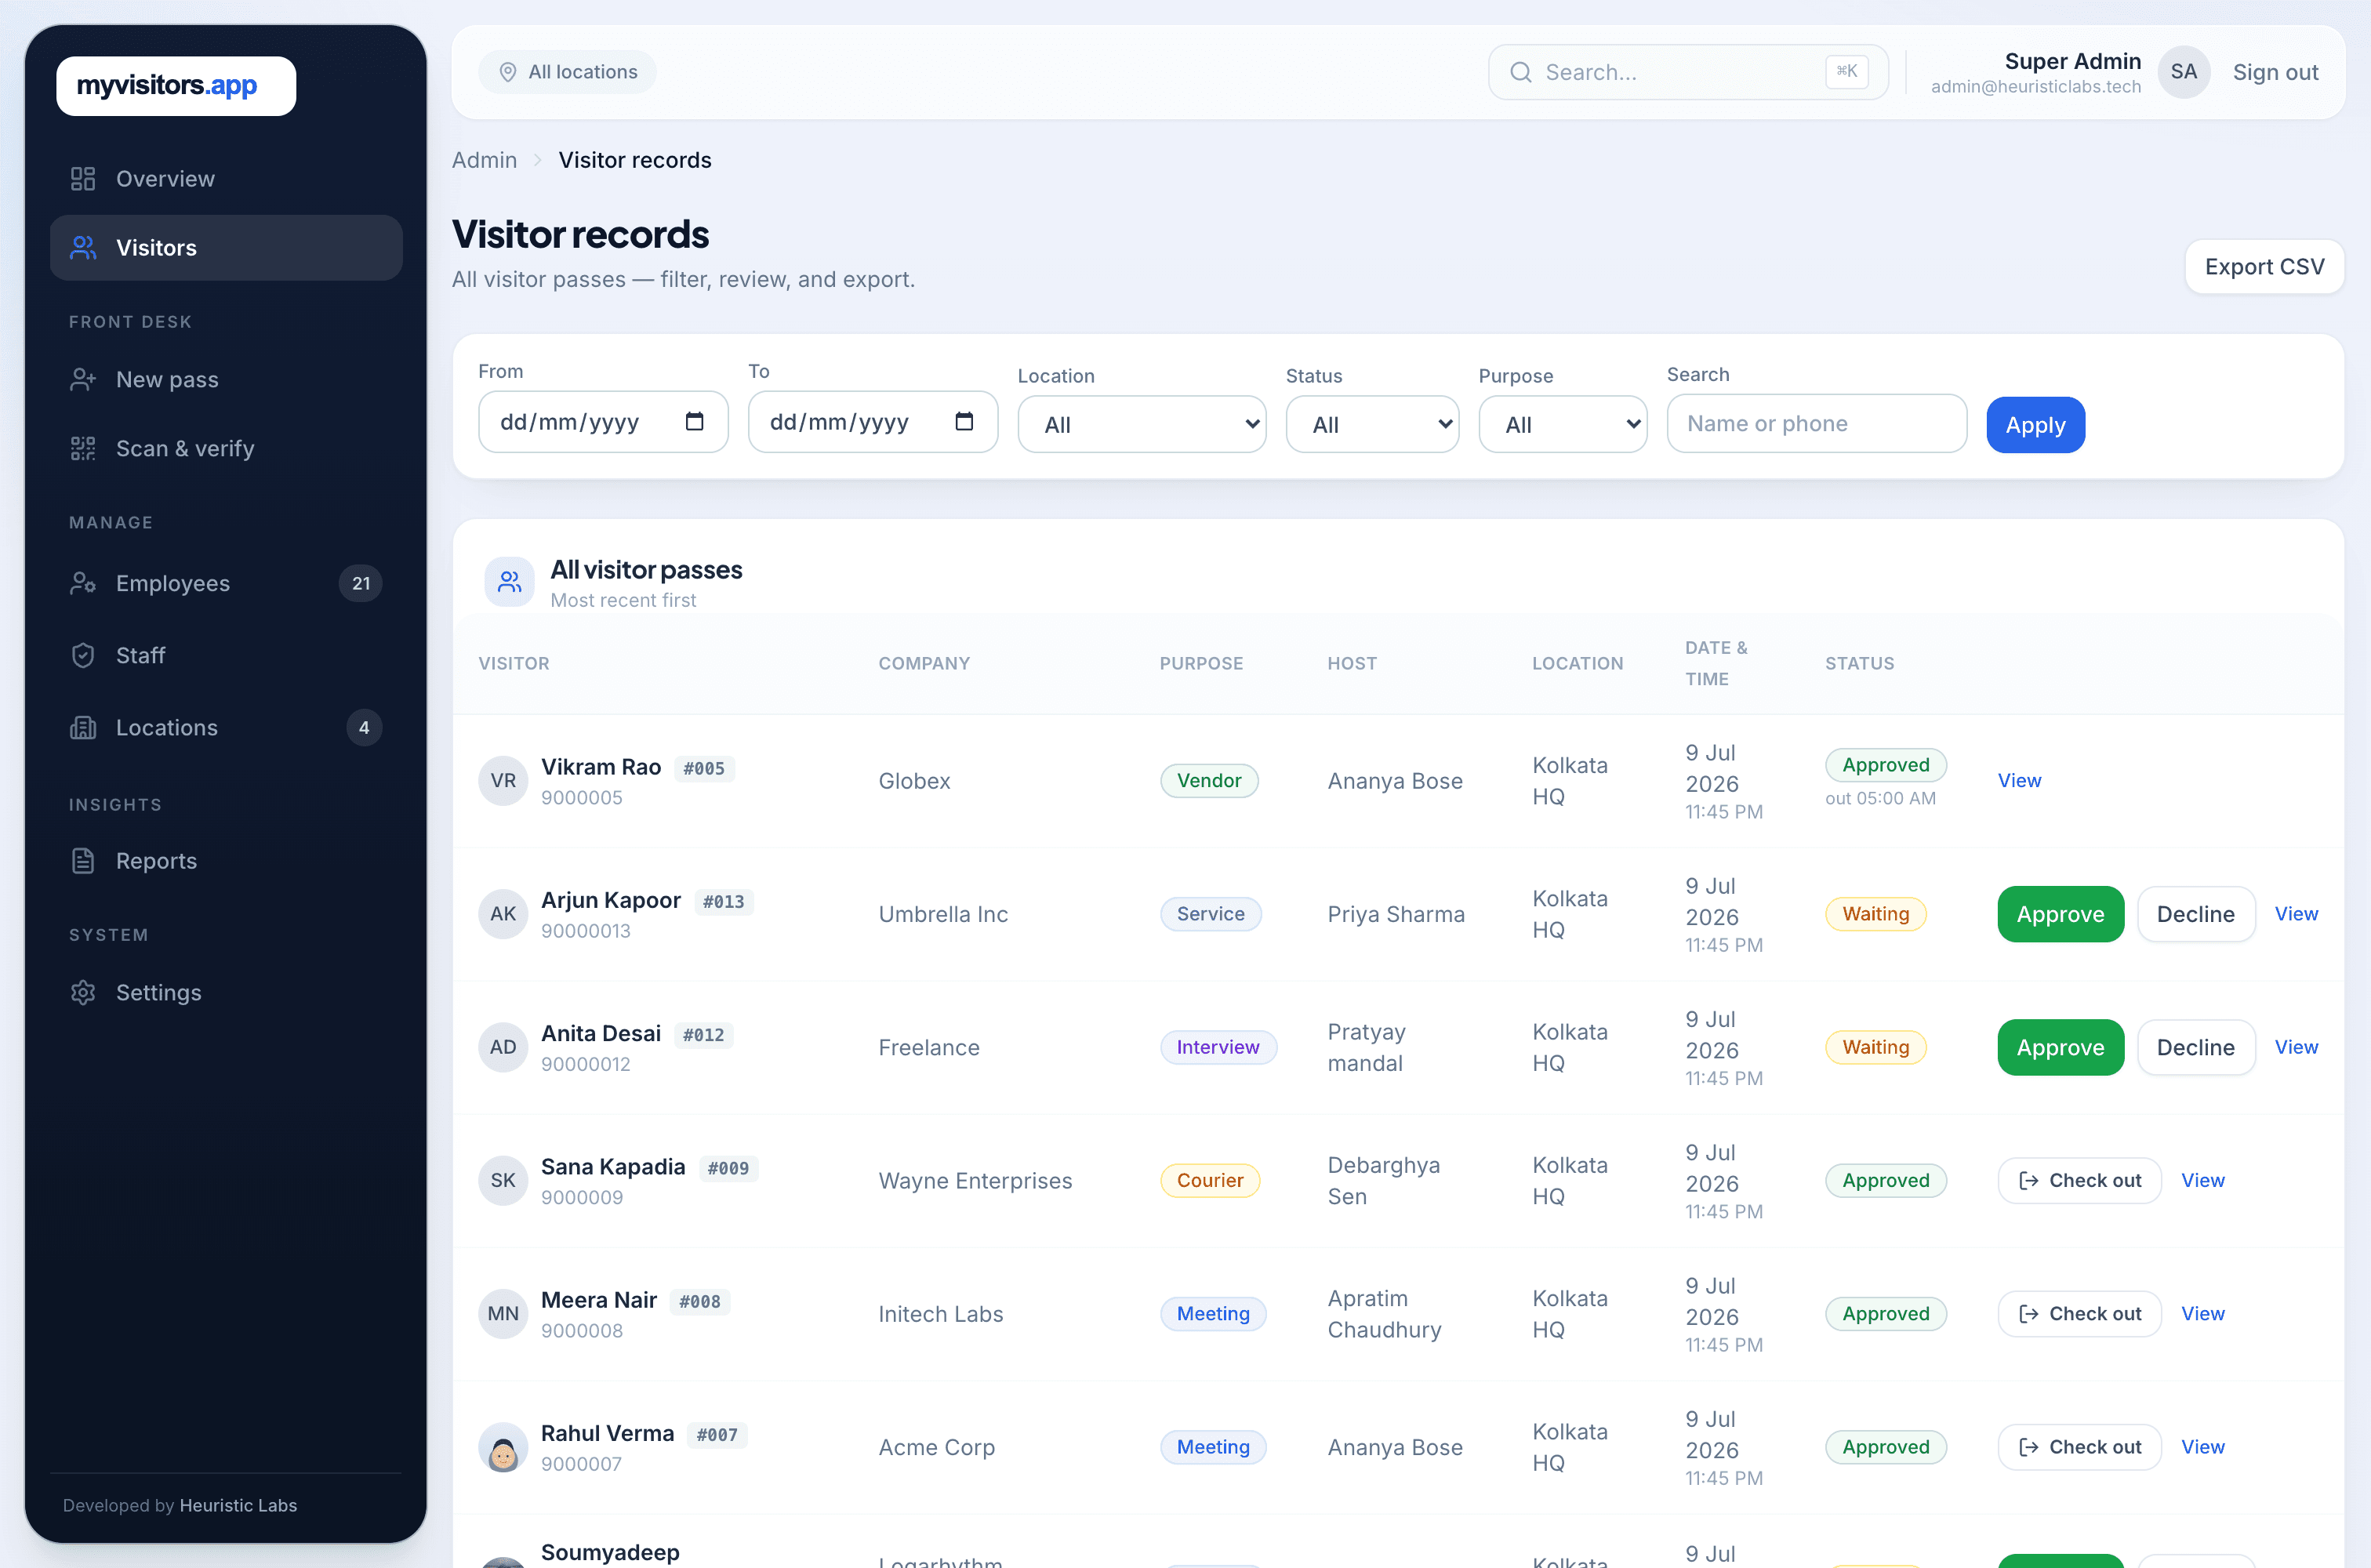Click Sana Kapadia's SK avatar
Screen dimensions: 2371x1568
[x=503, y=1181]
